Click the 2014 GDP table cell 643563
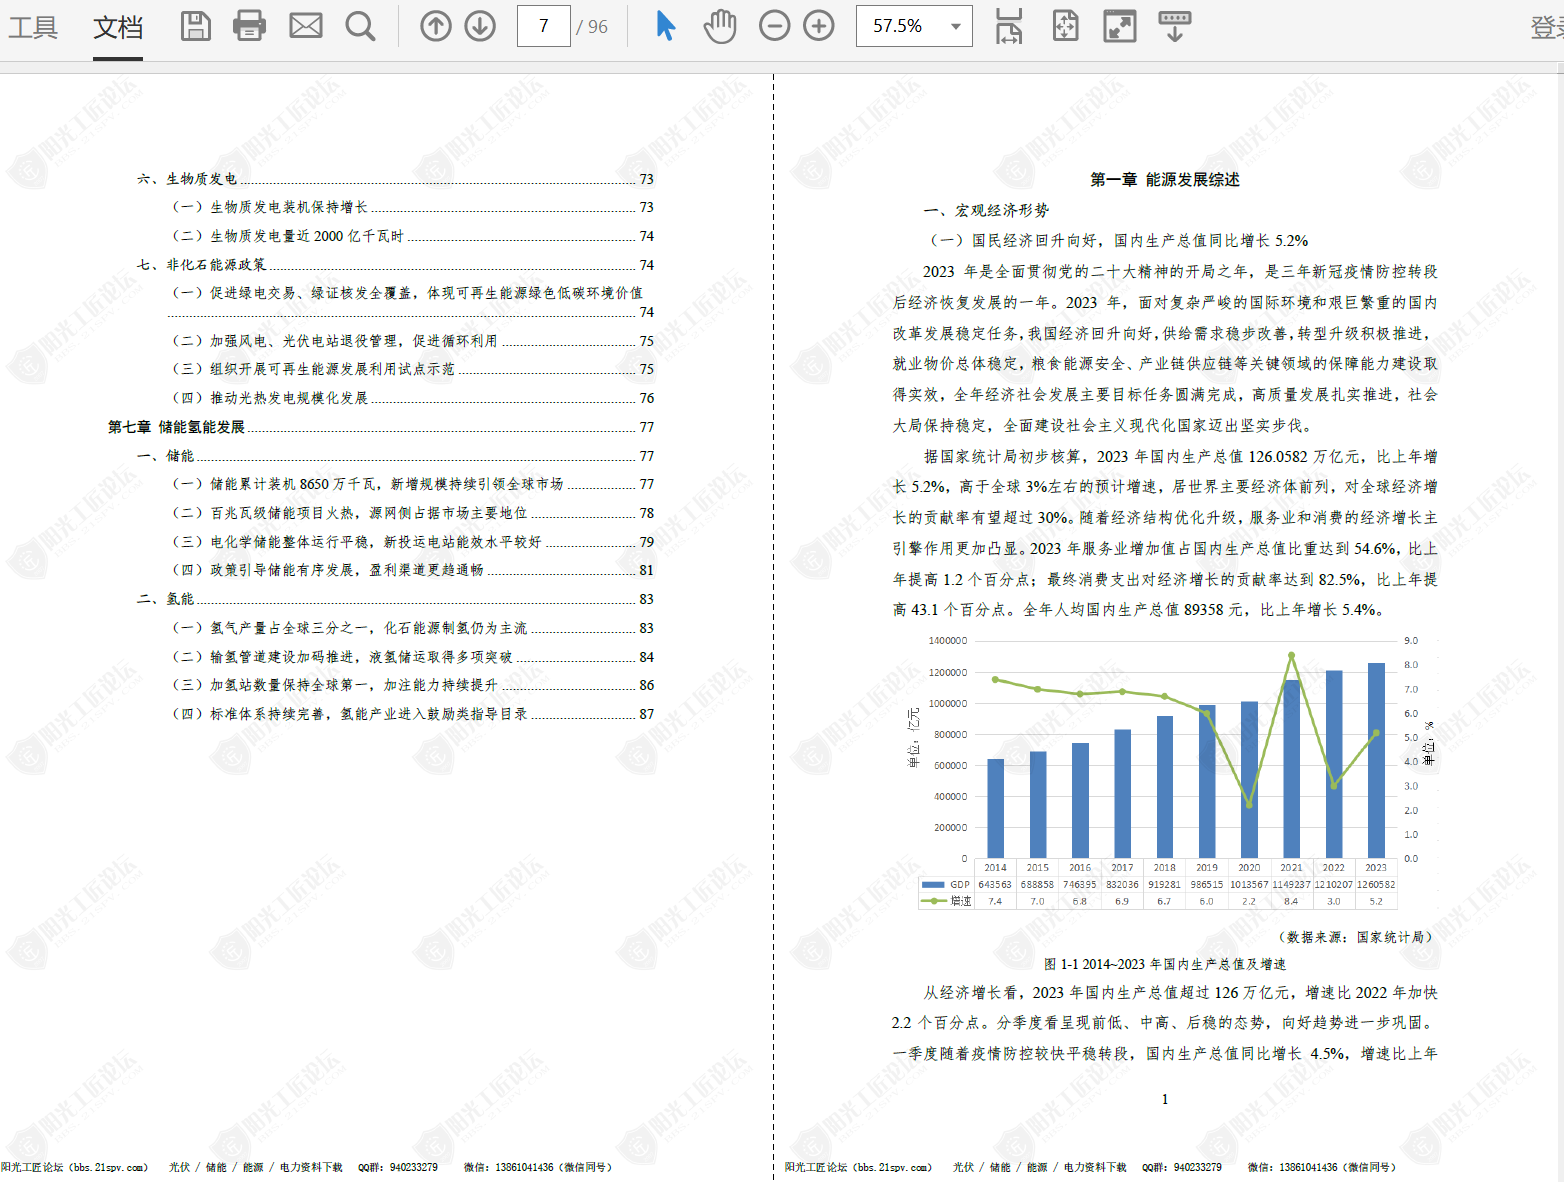The width and height of the screenshot is (1564, 1182). pyautogui.click(x=995, y=885)
